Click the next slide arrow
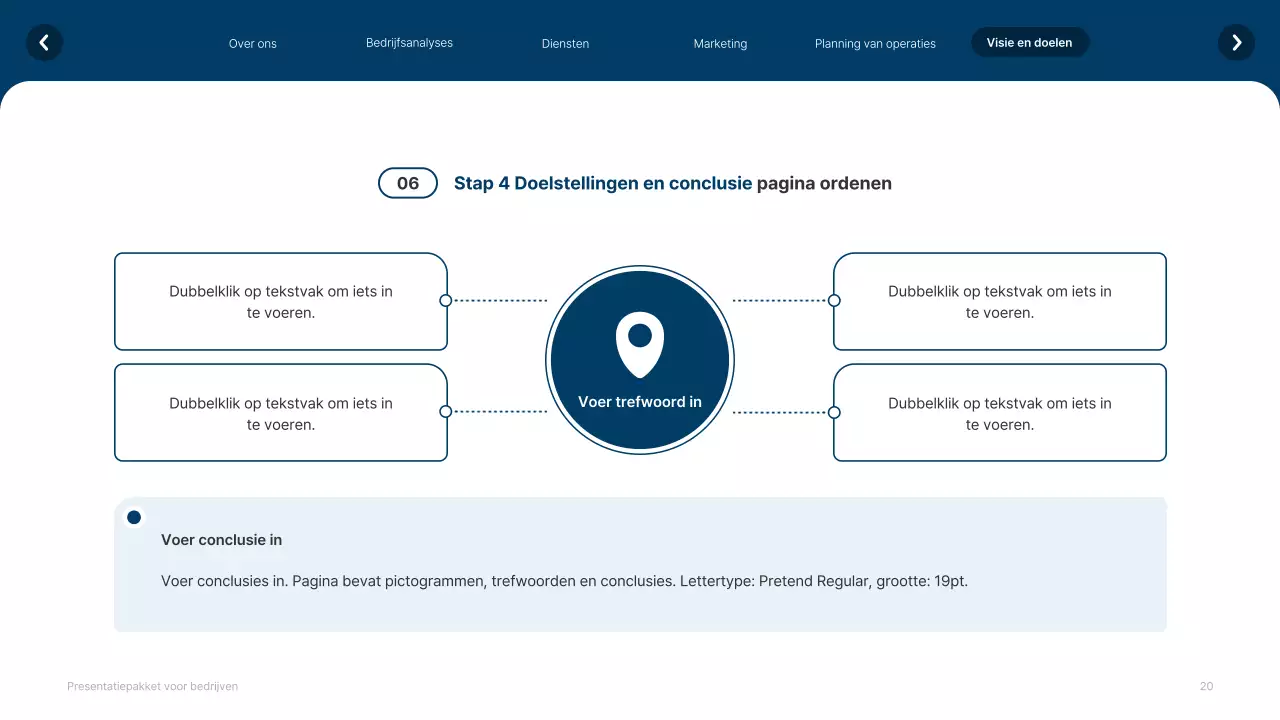This screenshot has height=720, width=1280. (x=1236, y=42)
